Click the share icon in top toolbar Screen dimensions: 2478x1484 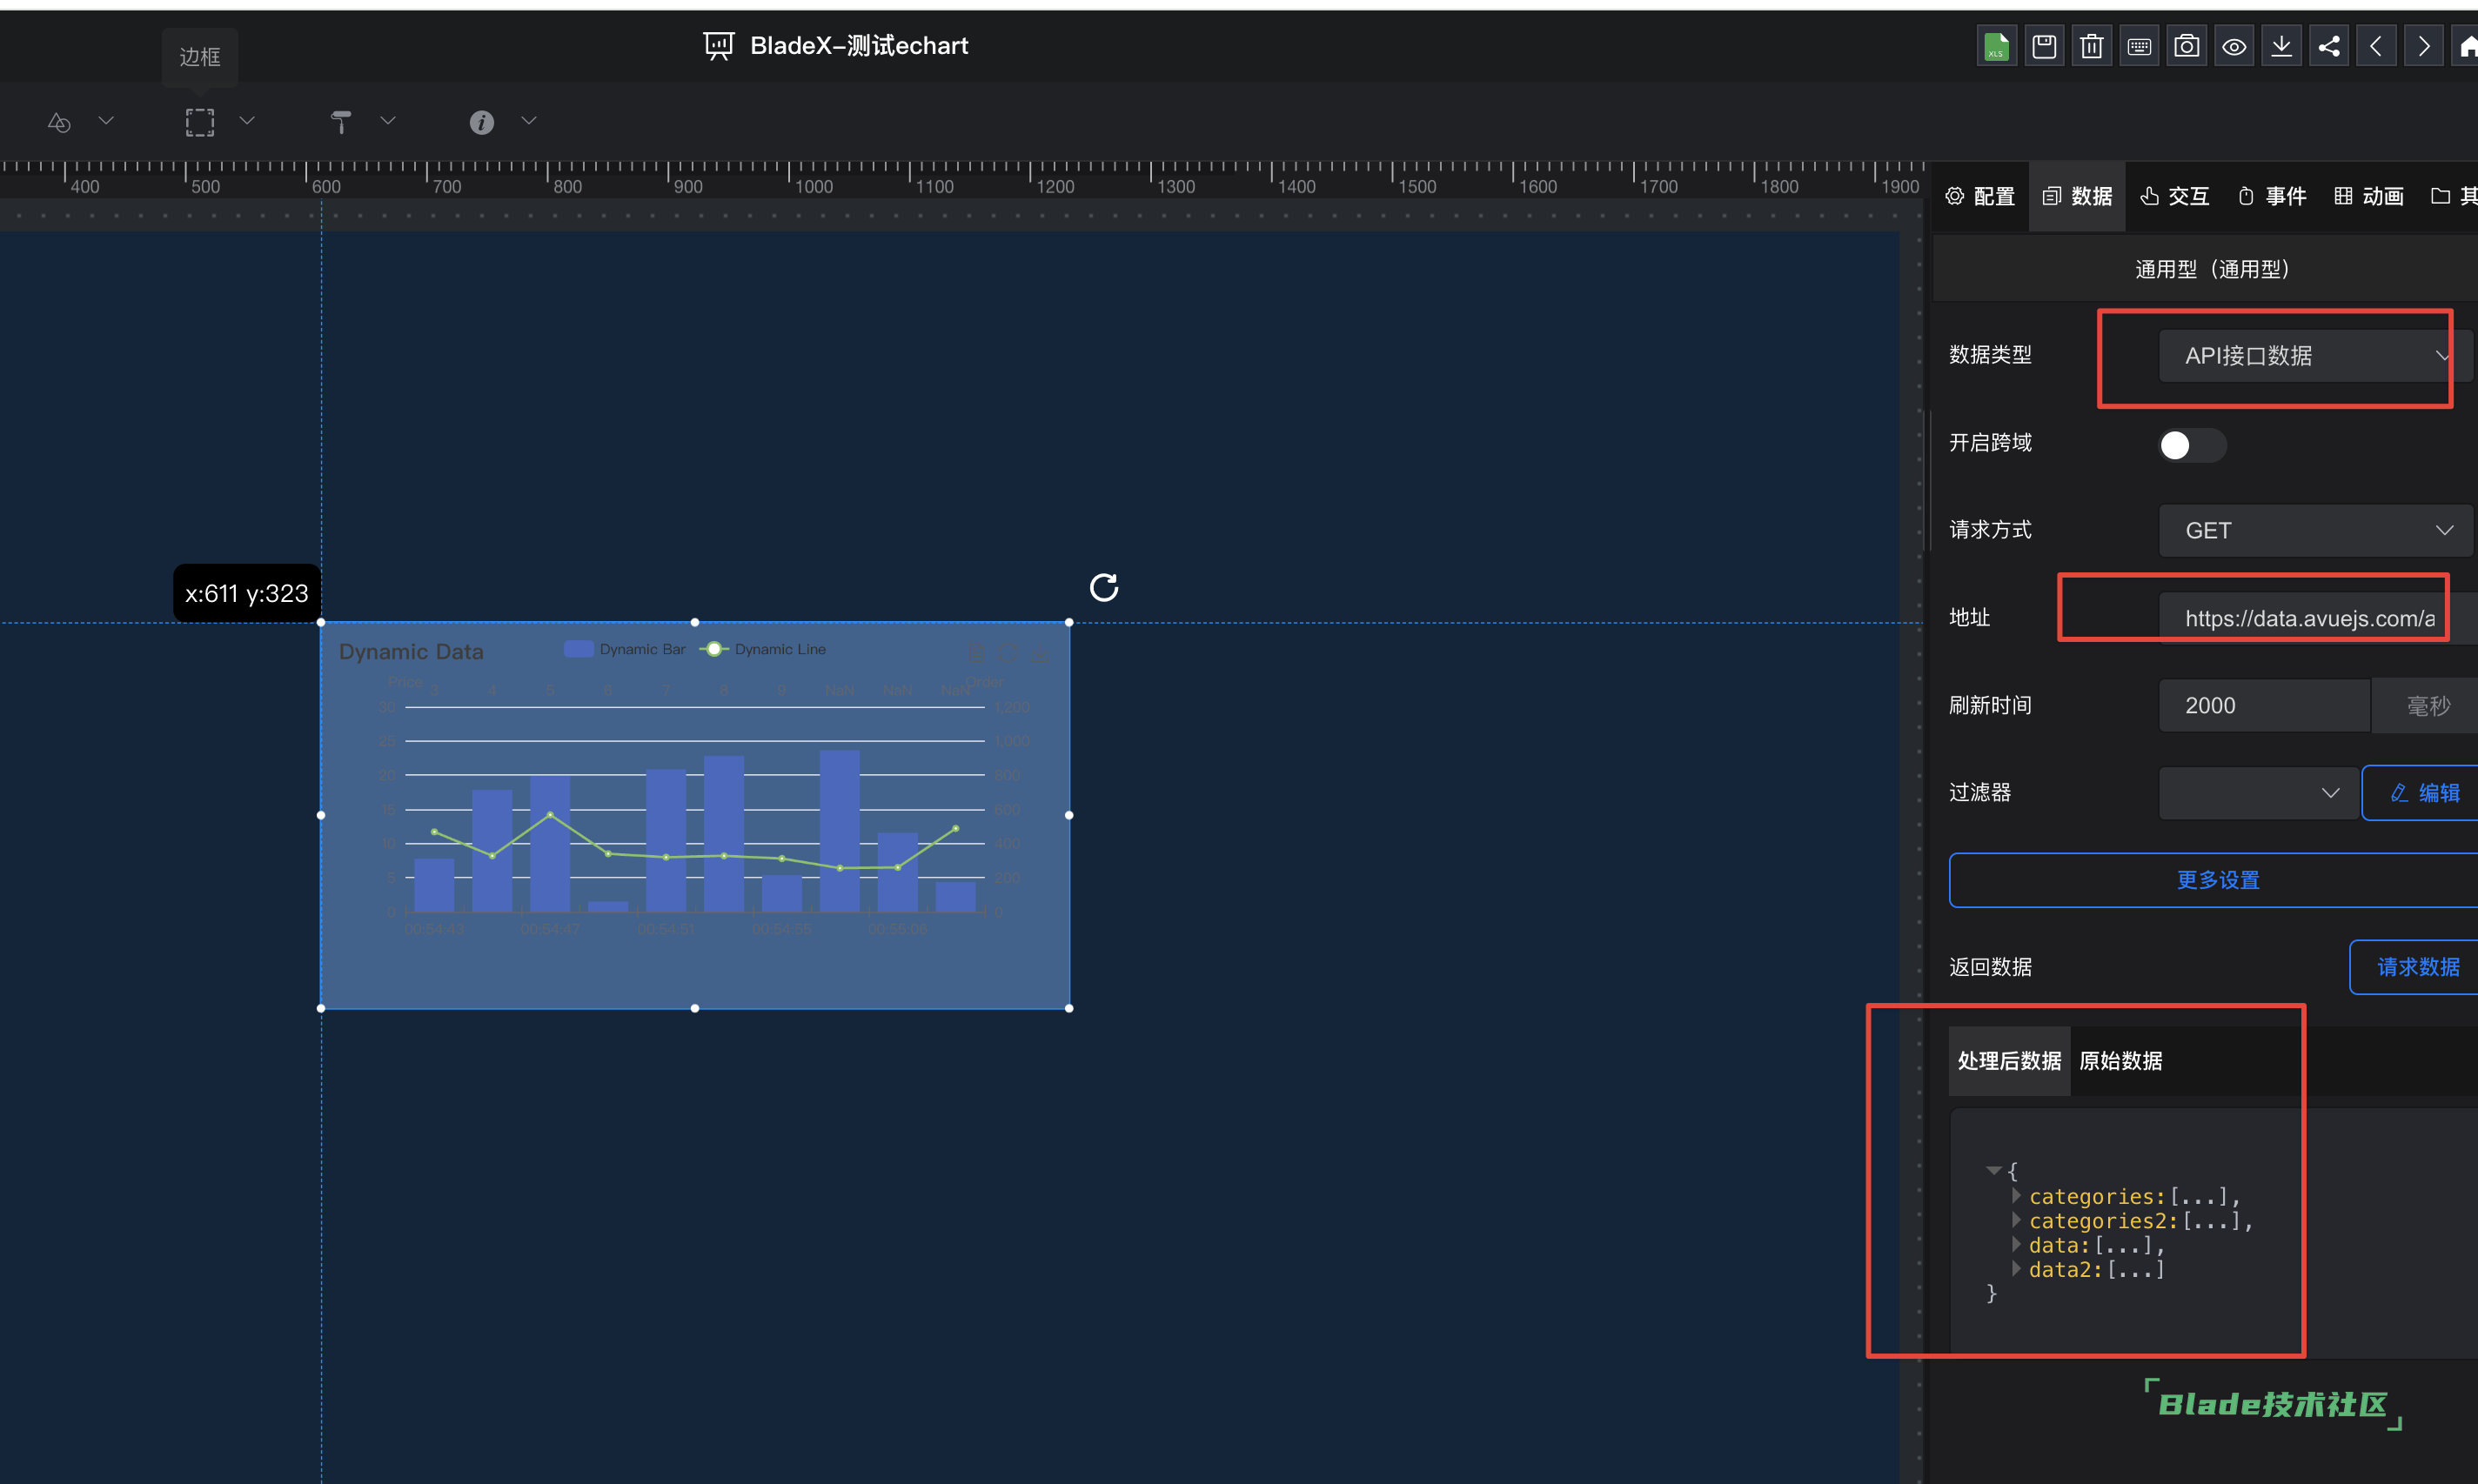click(2329, 46)
